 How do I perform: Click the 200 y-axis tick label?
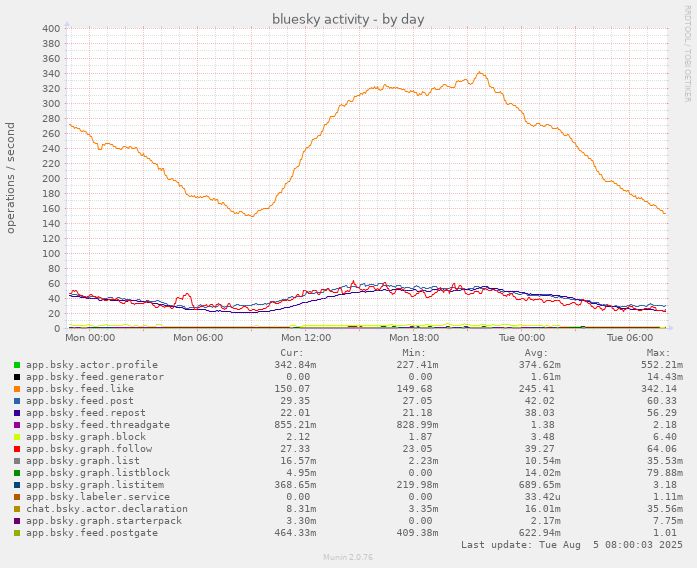[51, 179]
